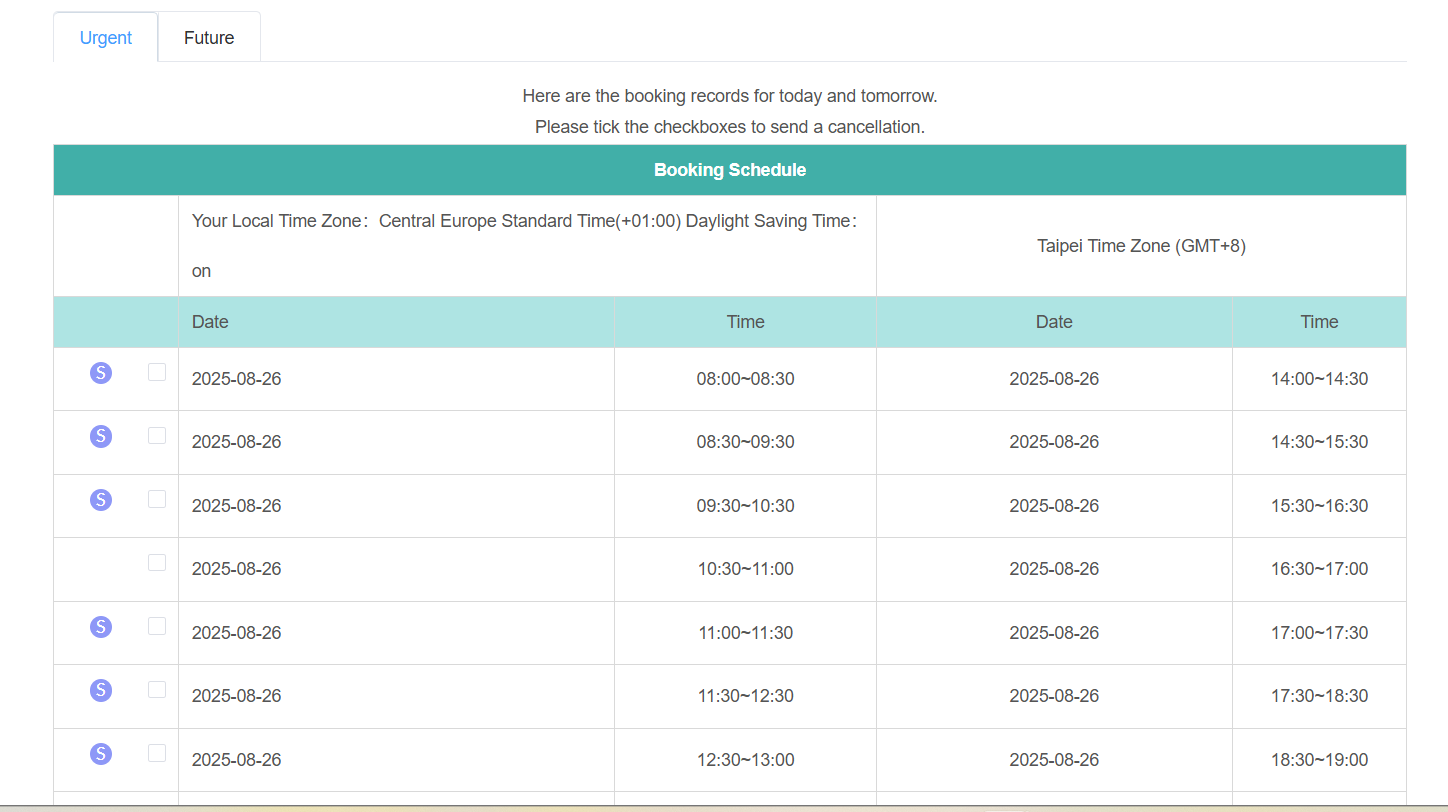Image resolution: width=1448 pixels, height=812 pixels.
Task: Click the instruction text about ticking checkboxes
Action: (730, 127)
